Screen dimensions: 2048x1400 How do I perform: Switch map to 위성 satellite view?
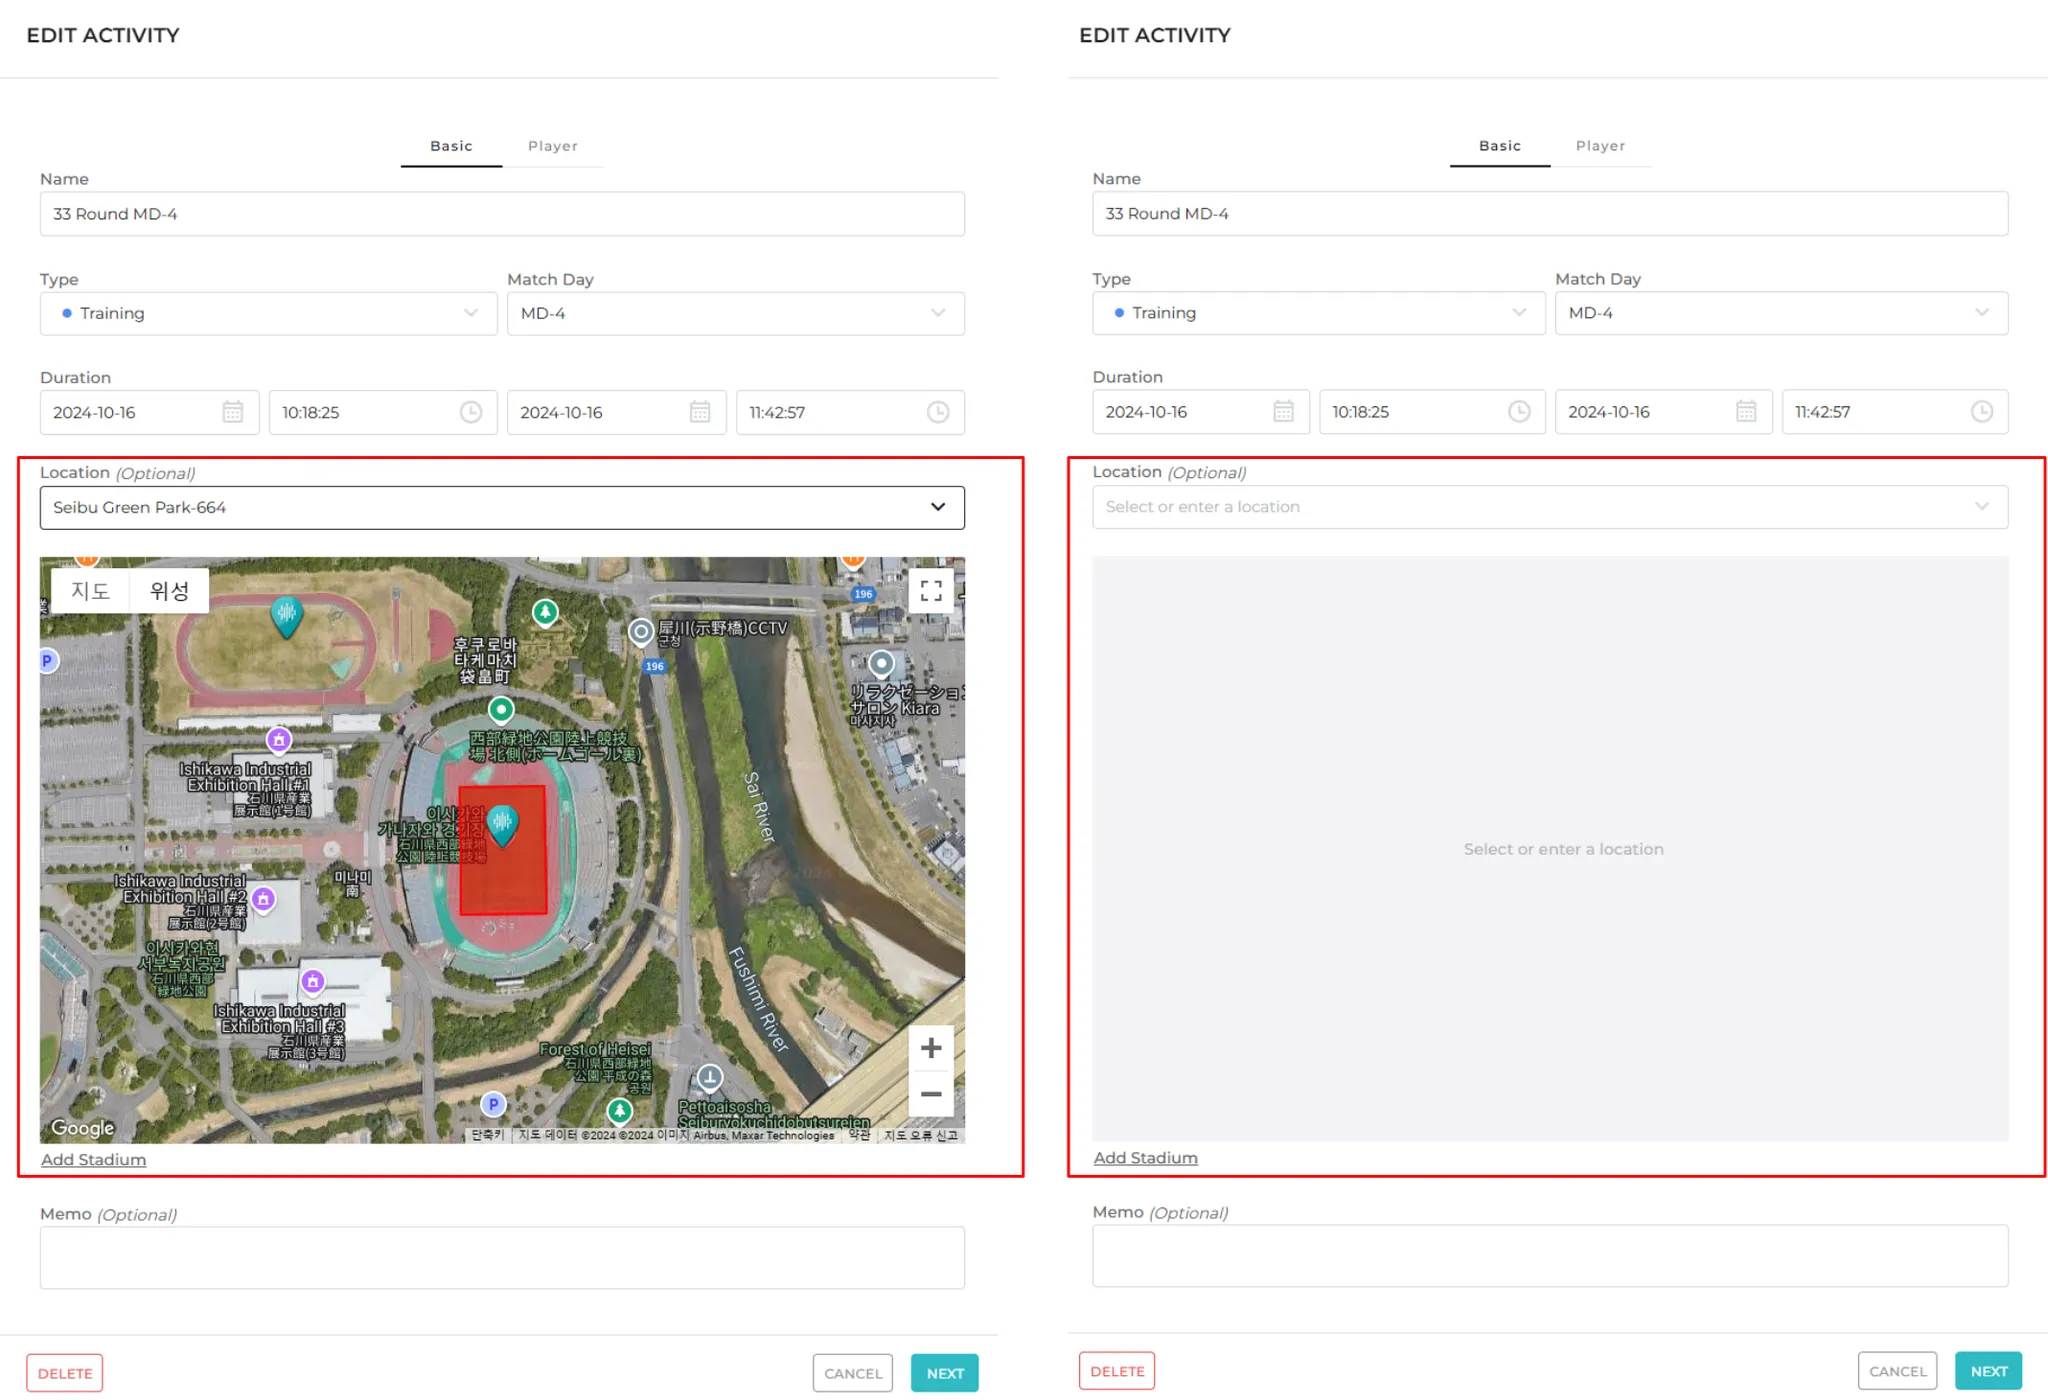(x=169, y=591)
